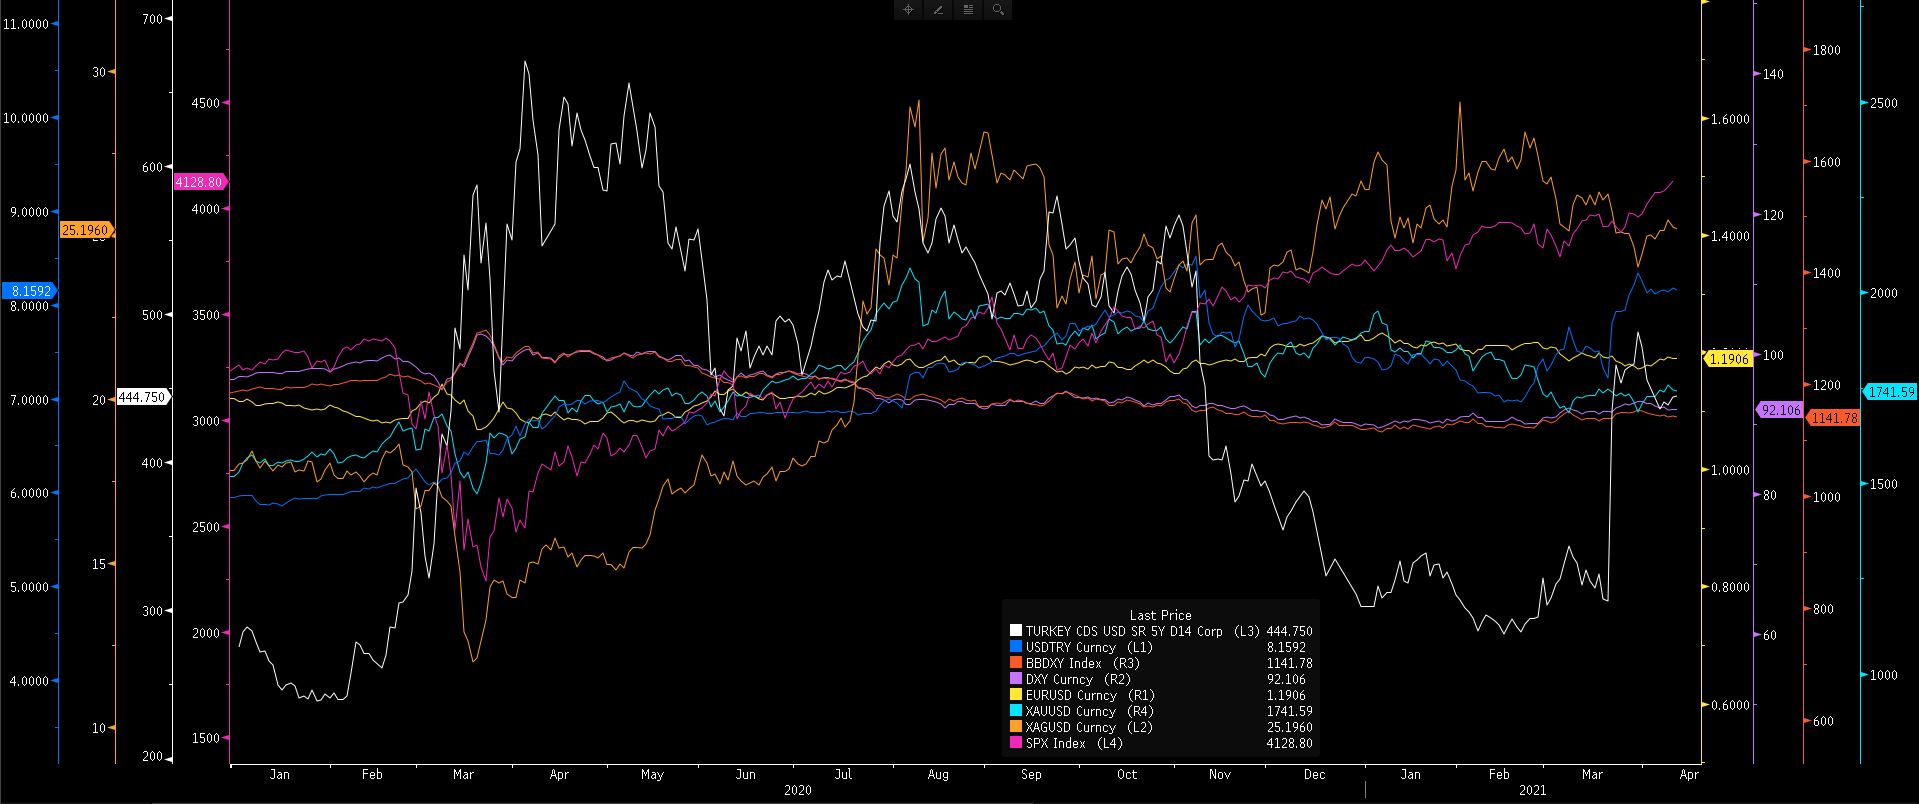Click the 2021 year label
Viewport: 1919px width, 804px height.
tap(1532, 790)
